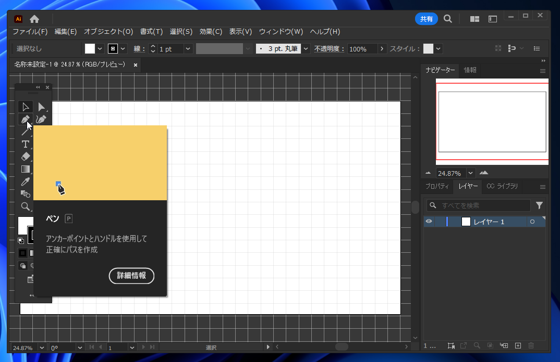Open the ファイル(F) menu
This screenshot has width=560, height=362.
point(30,32)
